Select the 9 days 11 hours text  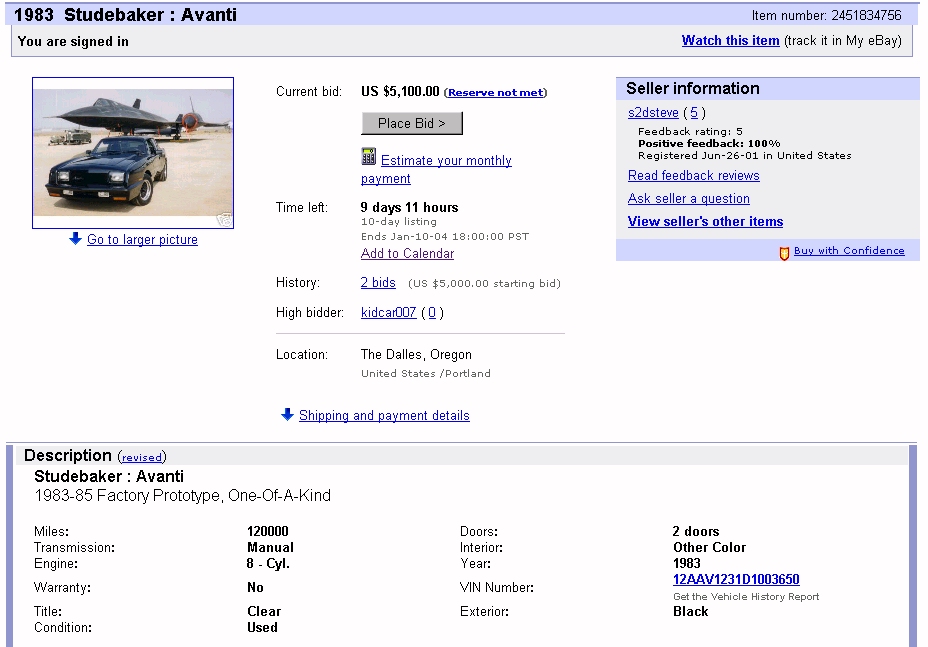(410, 207)
